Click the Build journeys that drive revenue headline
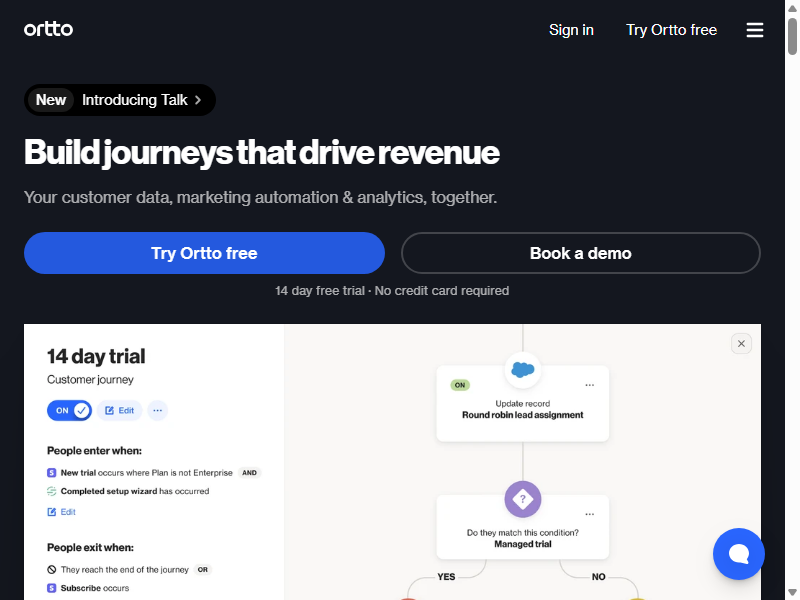Image resolution: width=800 pixels, height=600 pixels. click(x=261, y=153)
